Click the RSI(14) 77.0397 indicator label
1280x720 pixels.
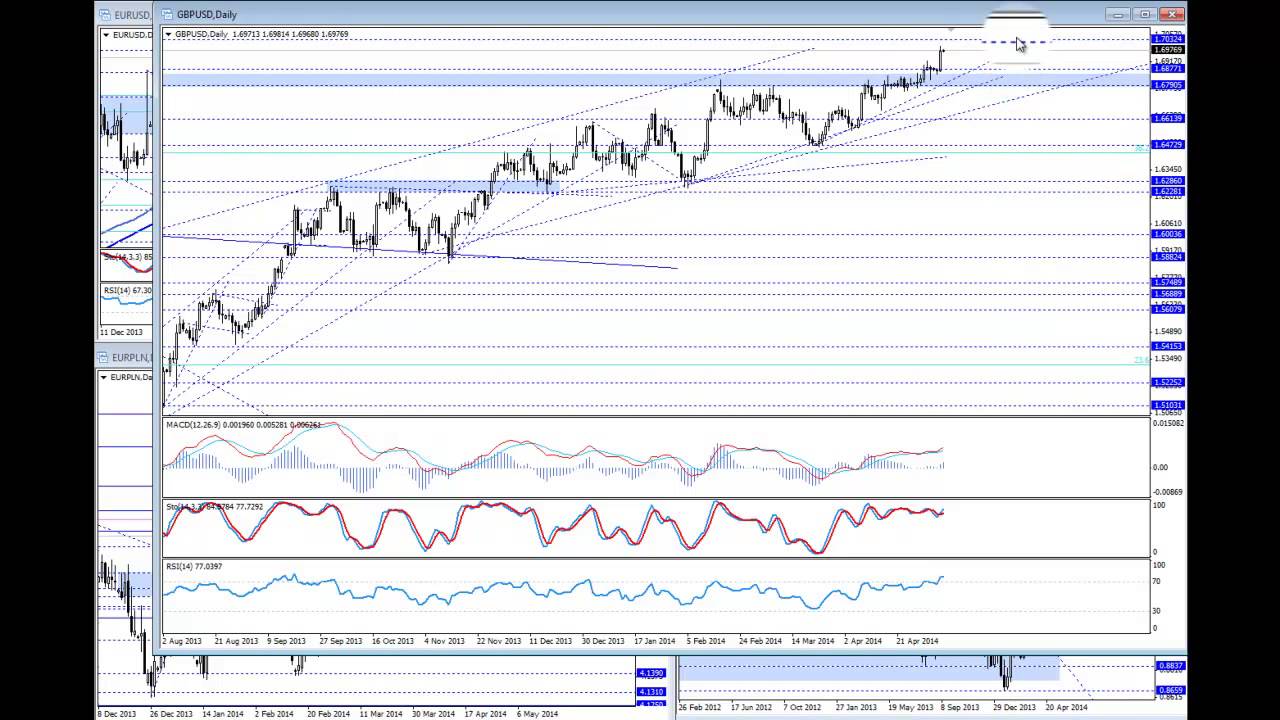[x=194, y=566]
